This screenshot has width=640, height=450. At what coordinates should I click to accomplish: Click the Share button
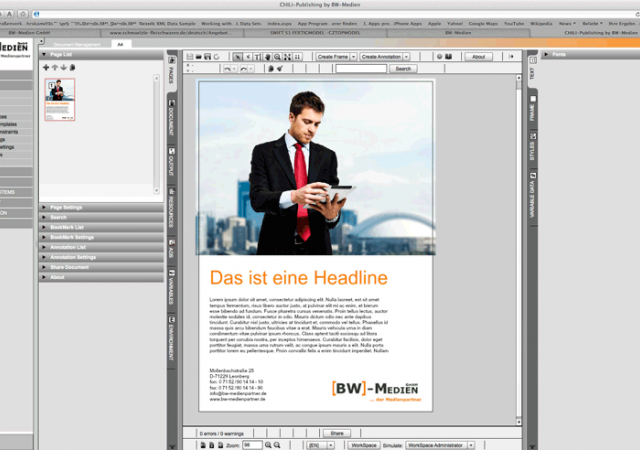click(x=339, y=432)
